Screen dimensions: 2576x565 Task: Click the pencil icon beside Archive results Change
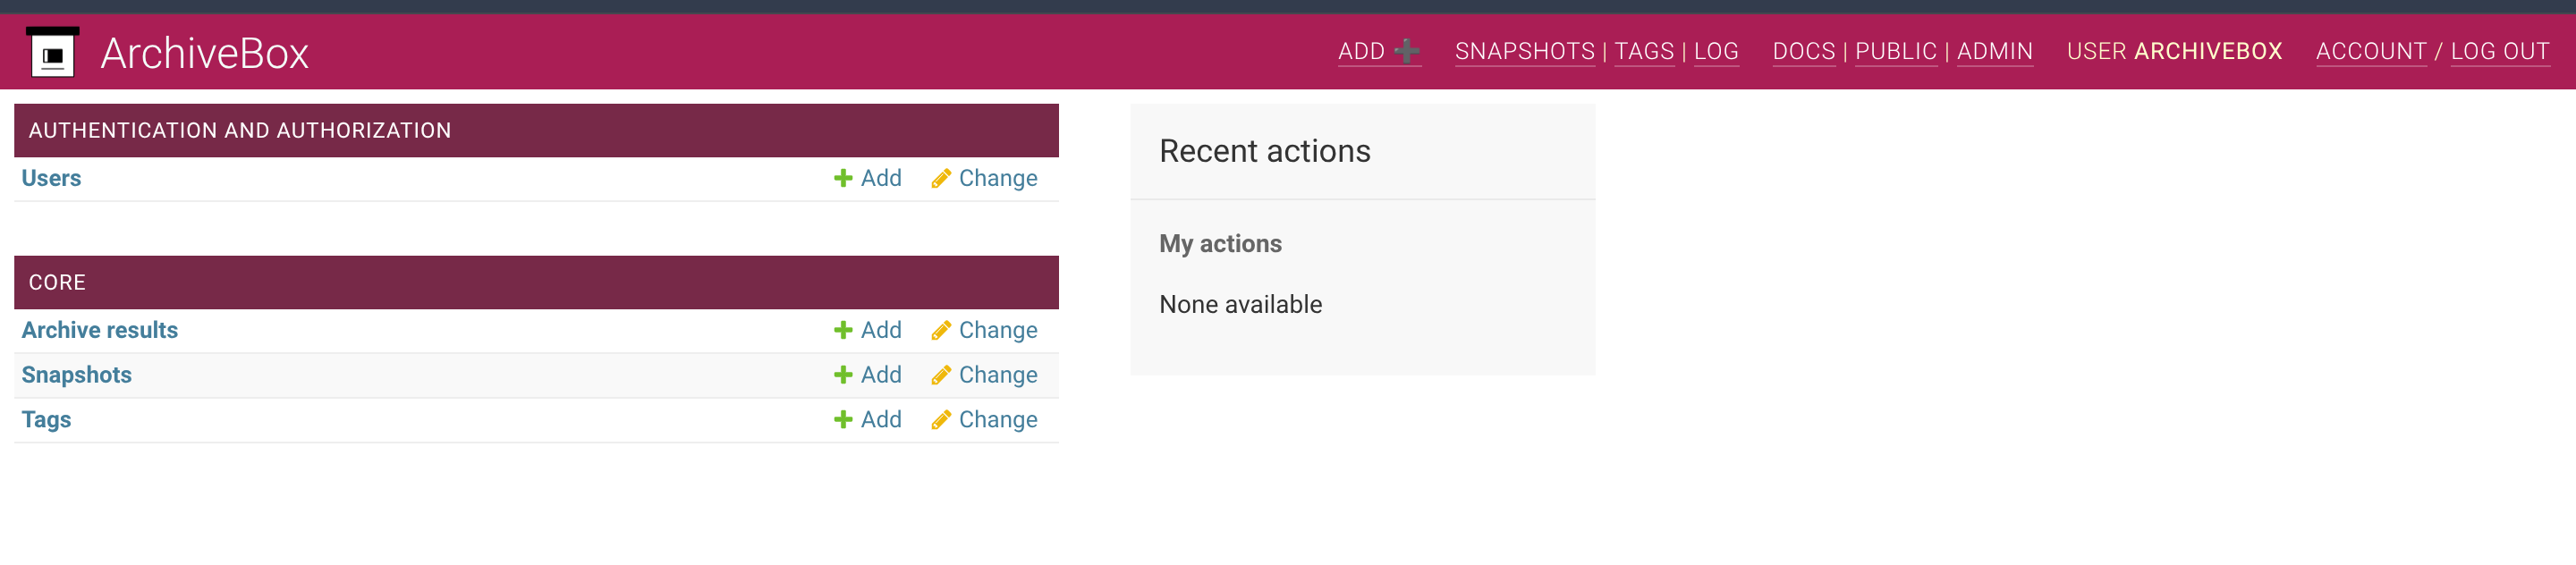(941, 330)
